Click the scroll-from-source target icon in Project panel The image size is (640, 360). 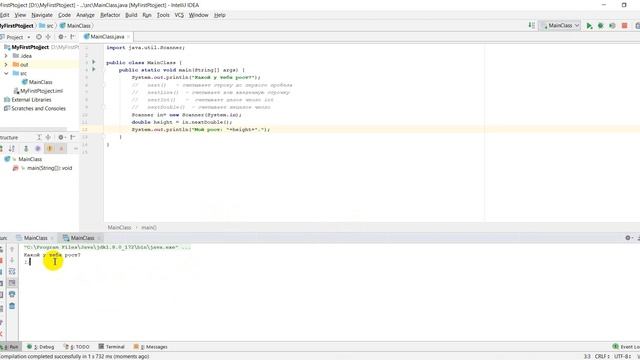[39, 37]
